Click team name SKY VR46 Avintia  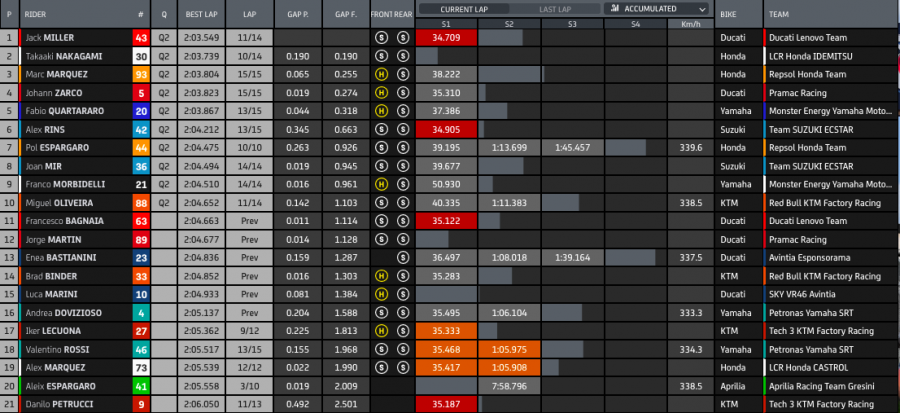pyautogui.click(x=802, y=295)
